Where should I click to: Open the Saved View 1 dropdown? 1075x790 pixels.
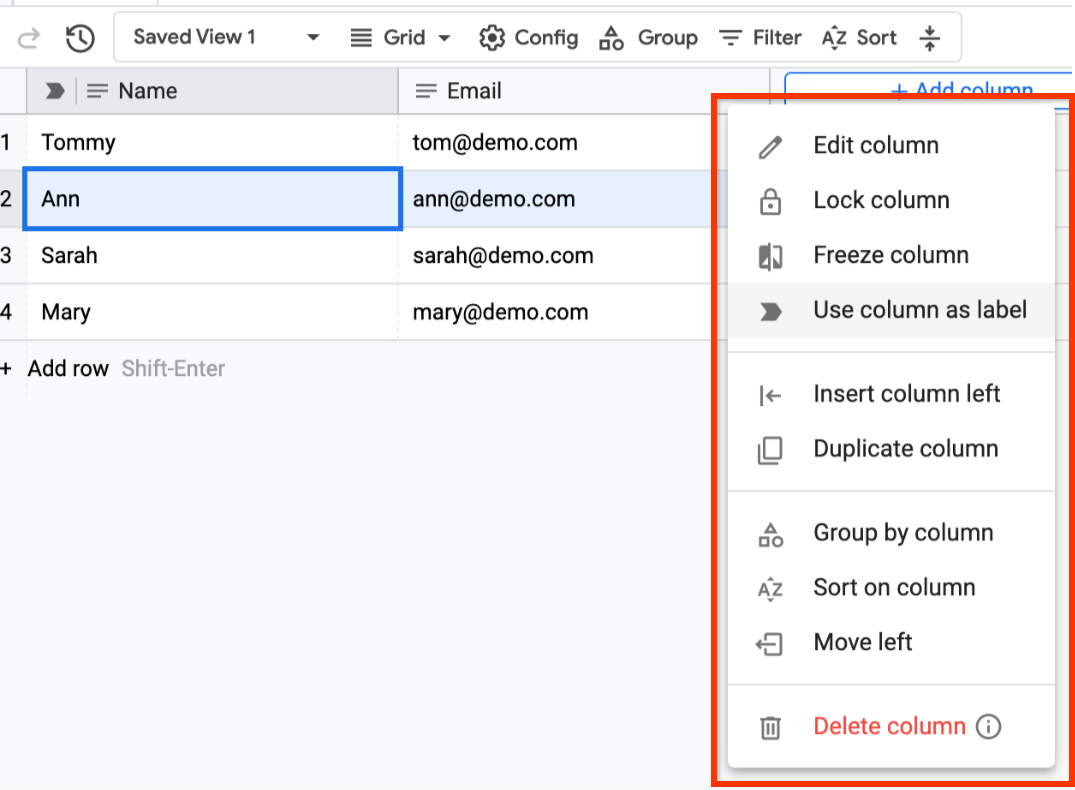222,36
